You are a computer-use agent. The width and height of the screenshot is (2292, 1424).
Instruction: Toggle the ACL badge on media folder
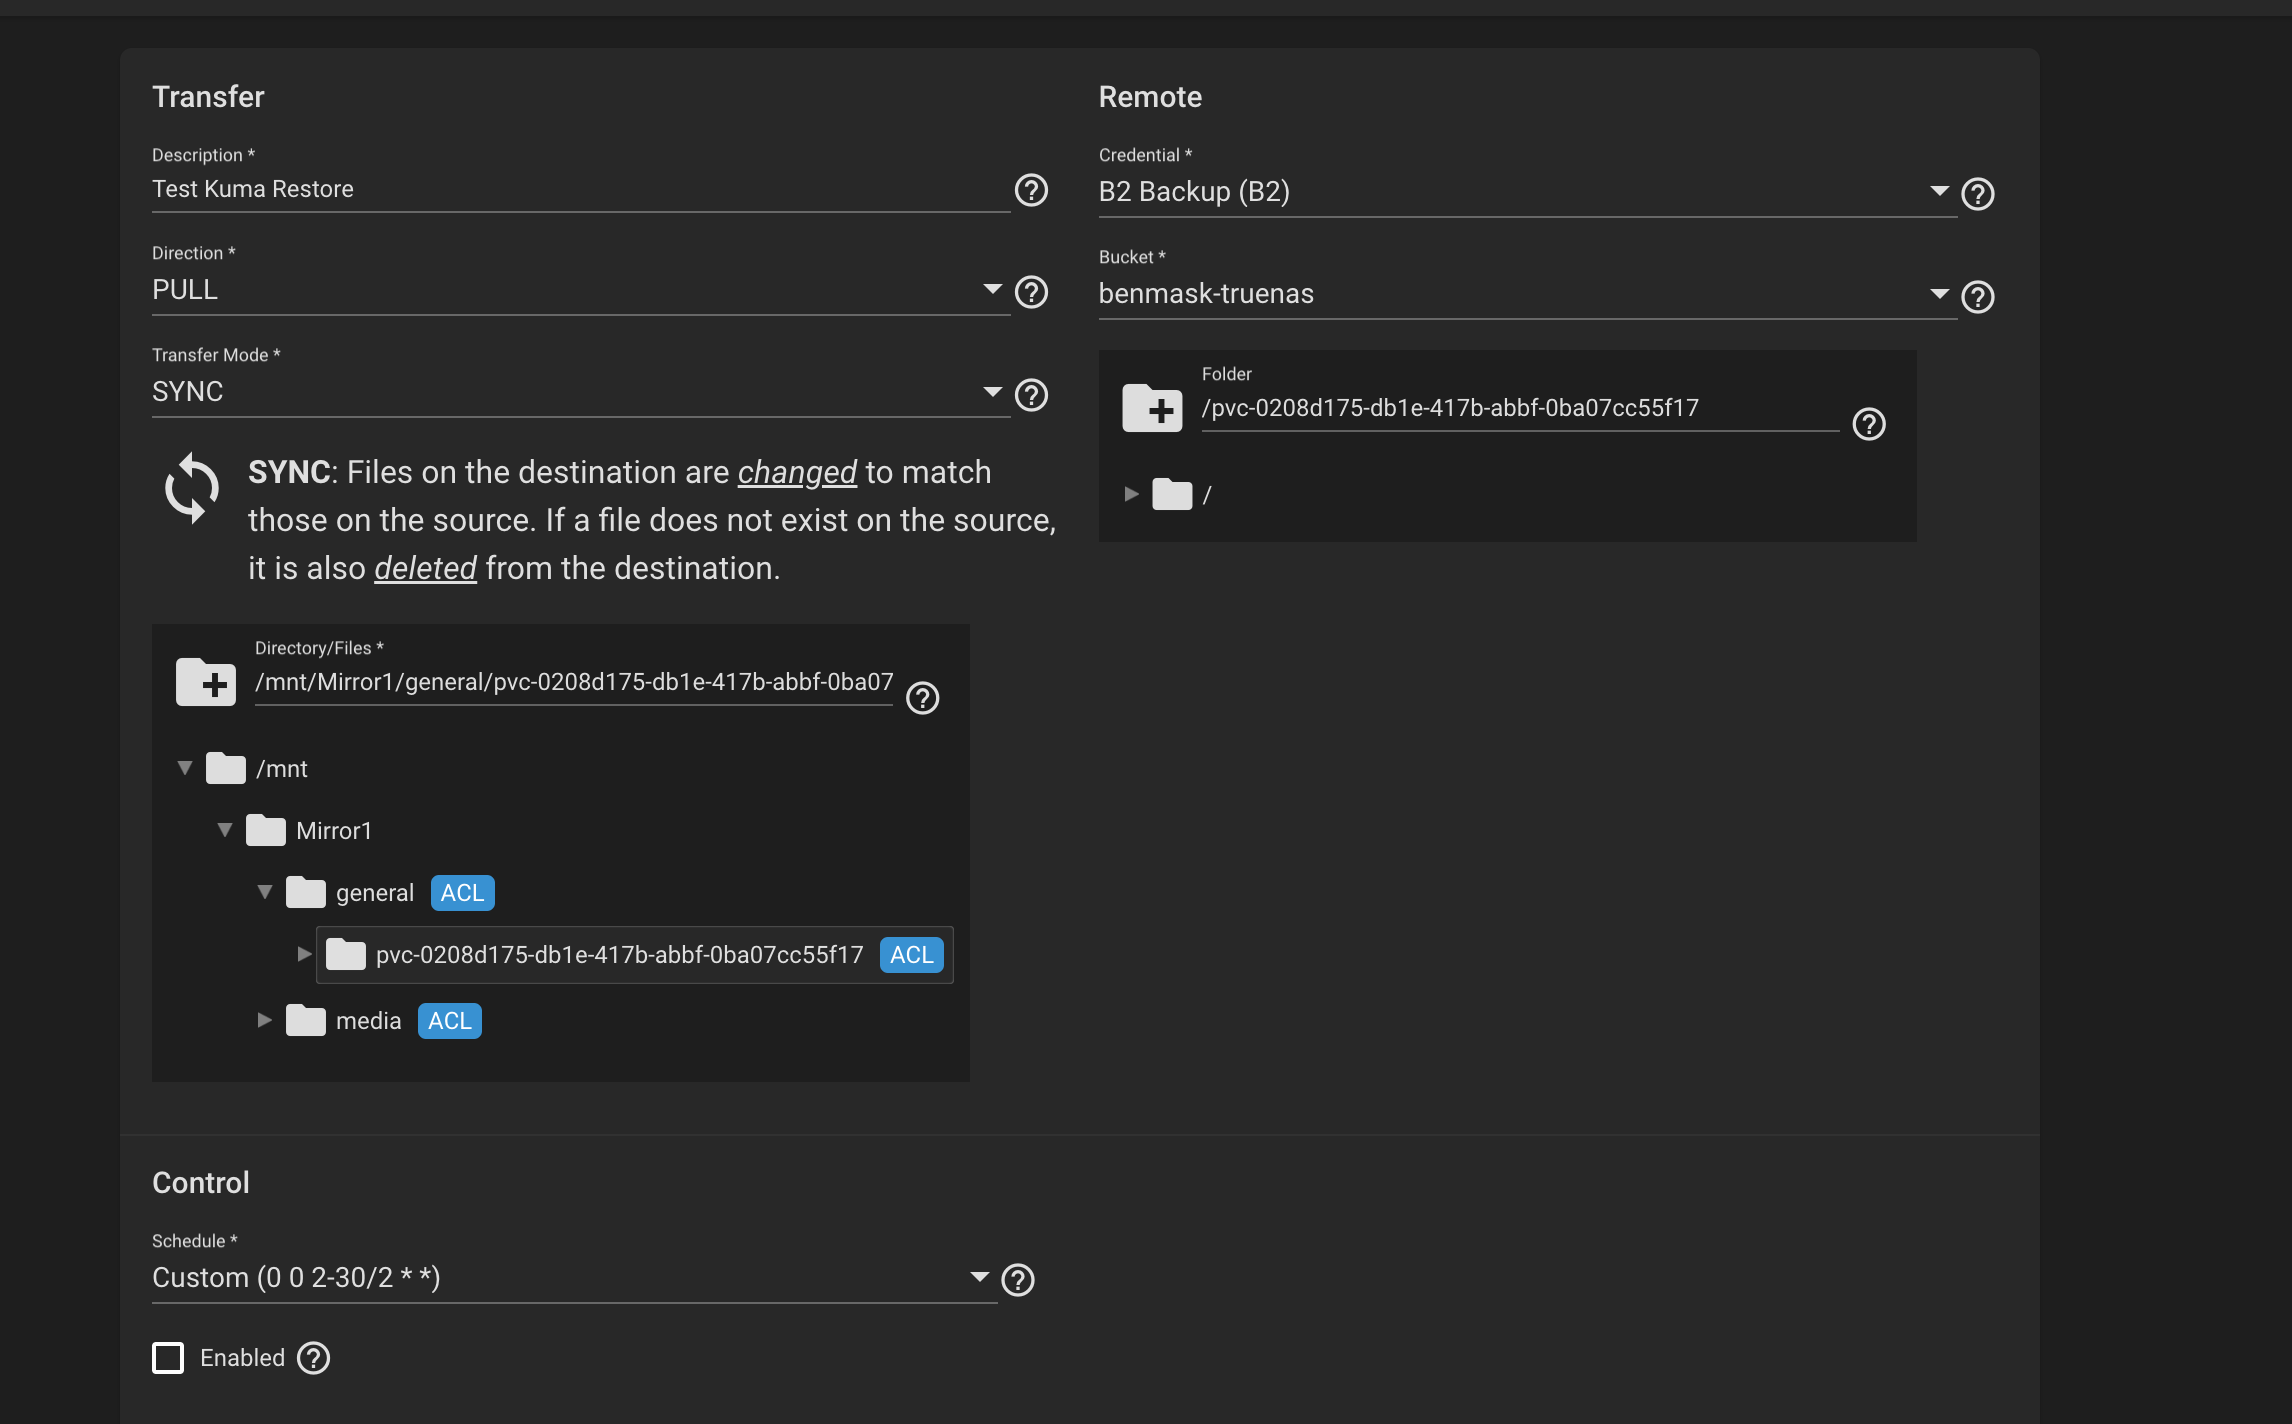pos(449,1020)
